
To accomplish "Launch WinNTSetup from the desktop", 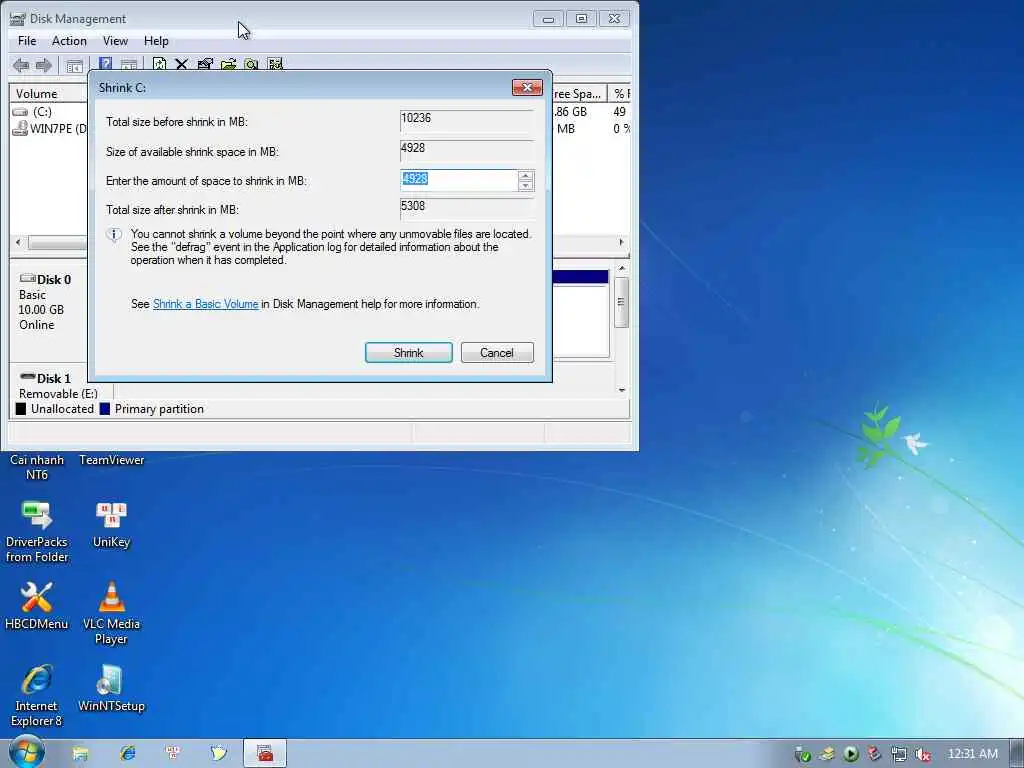I will 111,688.
